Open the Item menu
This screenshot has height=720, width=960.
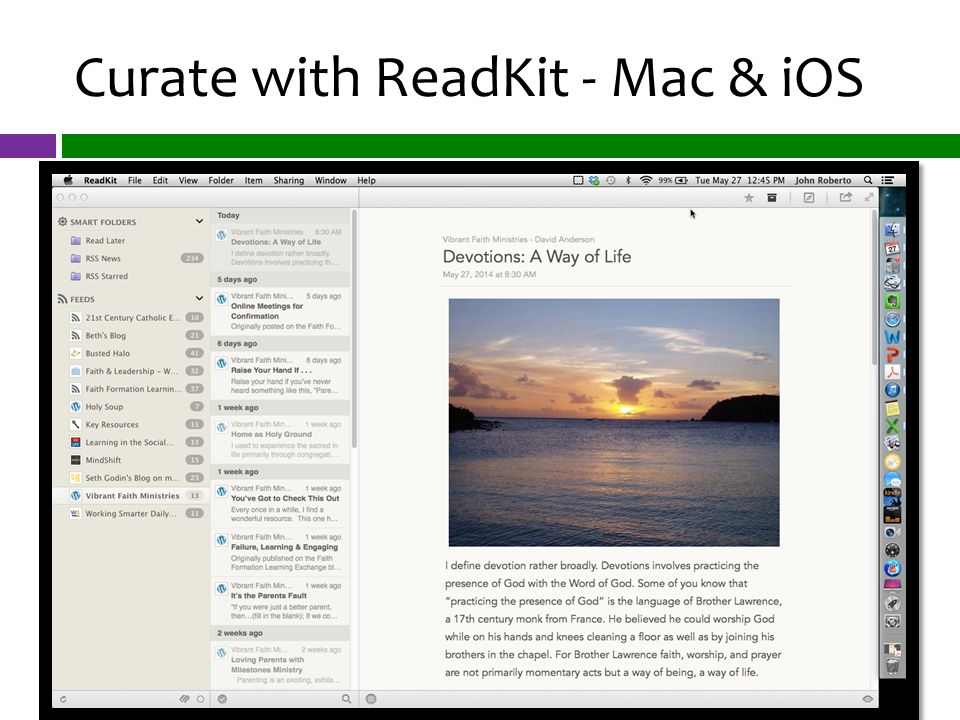point(253,180)
